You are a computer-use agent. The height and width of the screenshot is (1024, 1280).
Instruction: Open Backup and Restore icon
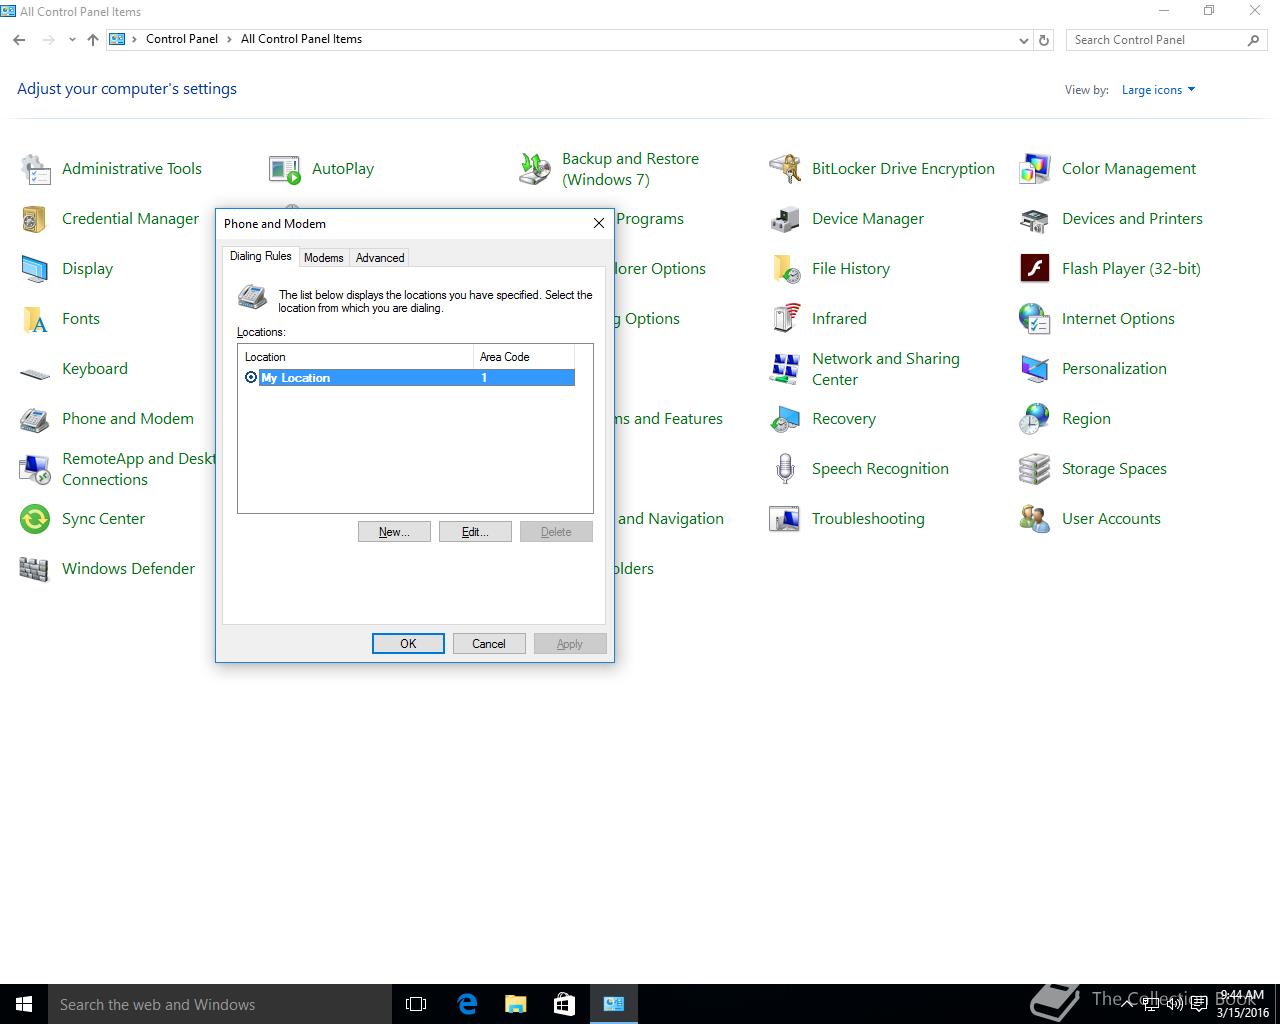coord(535,169)
